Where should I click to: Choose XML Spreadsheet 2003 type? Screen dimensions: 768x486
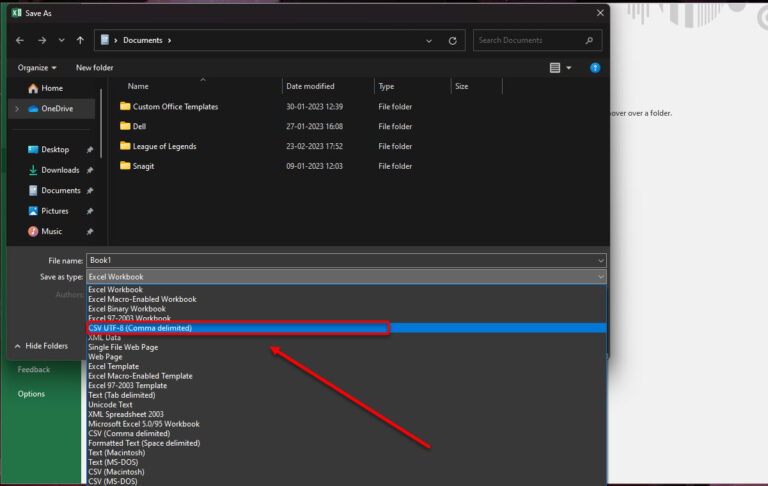click(x=346, y=414)
